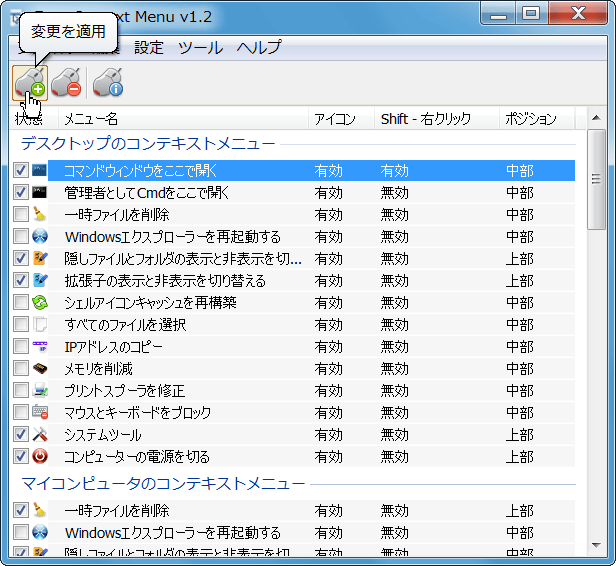This screenshot has width=616, height=566.
Task: Click tools icon of システムツール
Action: (x=40, y=434)
